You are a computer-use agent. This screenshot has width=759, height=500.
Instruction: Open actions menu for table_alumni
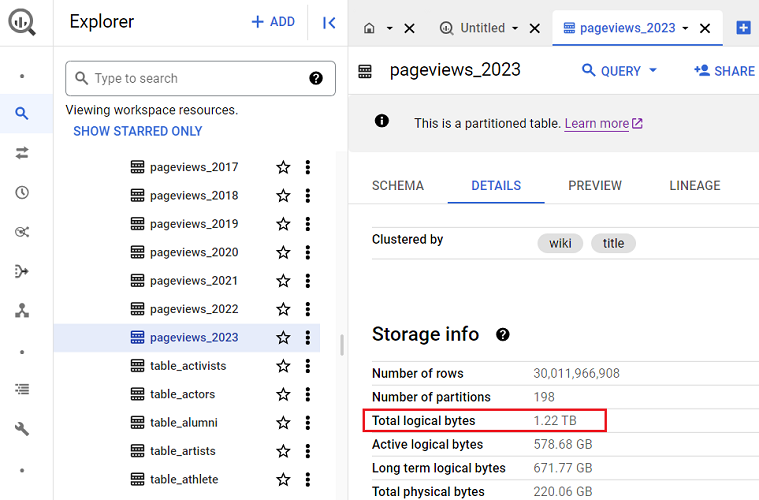(308, 423)
